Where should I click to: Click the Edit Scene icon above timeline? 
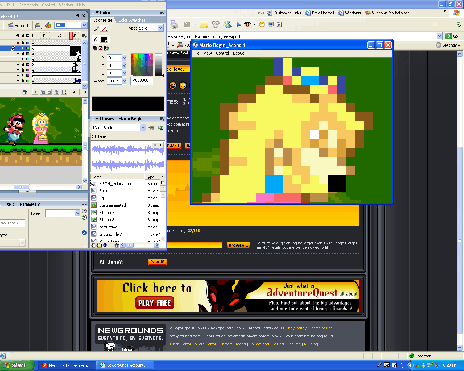pyautogui.click(x=39, y=25)
